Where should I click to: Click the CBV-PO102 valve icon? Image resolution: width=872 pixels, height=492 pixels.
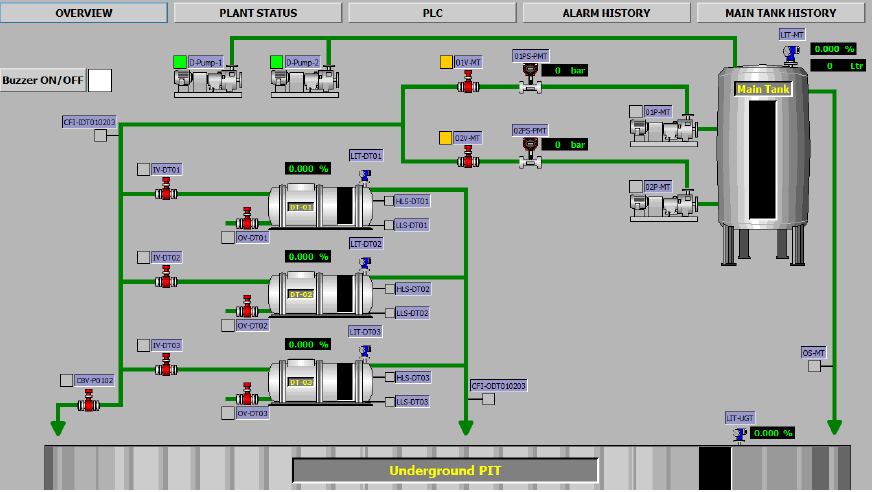point(89,403)
